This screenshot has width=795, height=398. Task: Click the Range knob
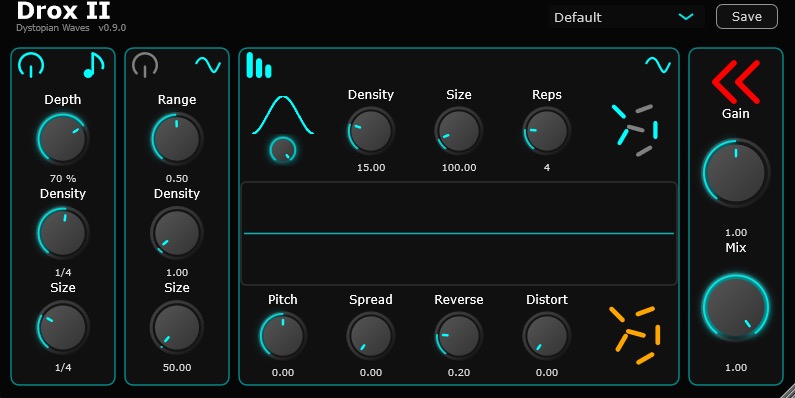177,138
